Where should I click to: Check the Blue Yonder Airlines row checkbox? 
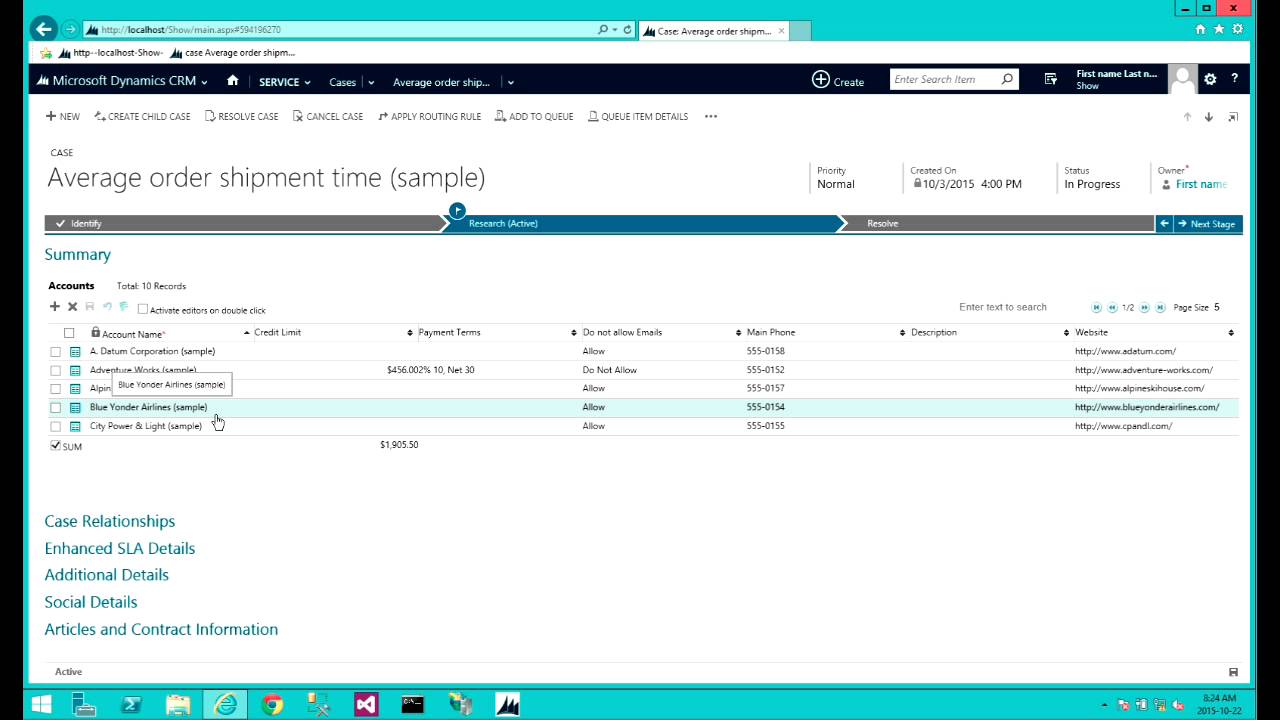[x=55, y=408]
